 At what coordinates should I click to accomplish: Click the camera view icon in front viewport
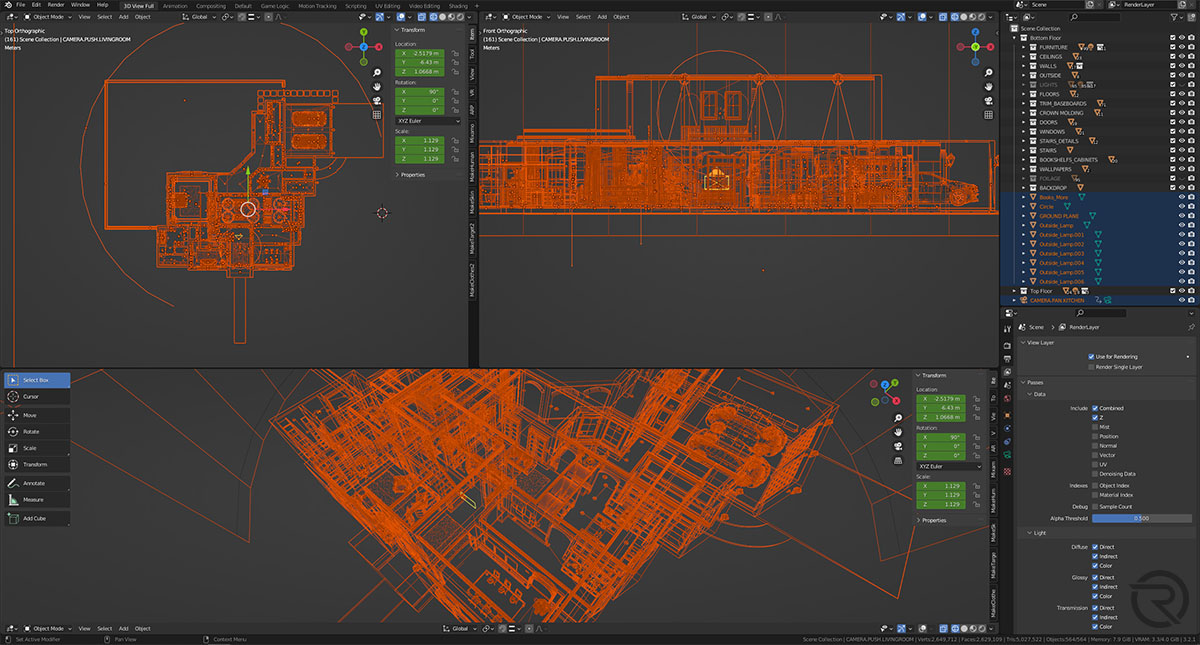(x=988, y=101)
